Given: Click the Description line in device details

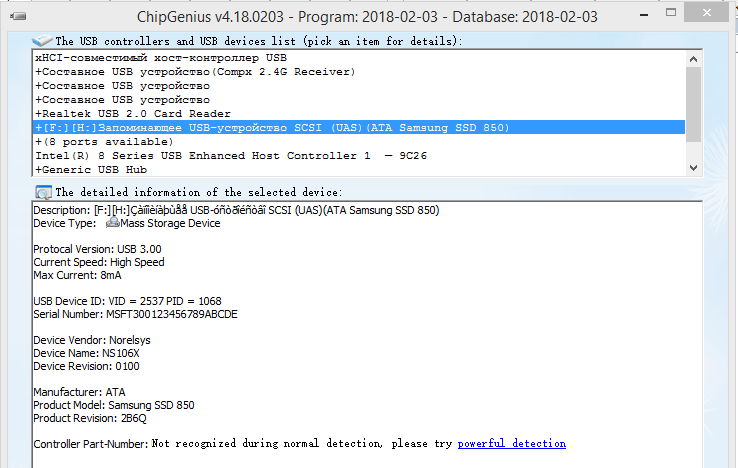Looking at the screenshot, I should tap(236, 210).
